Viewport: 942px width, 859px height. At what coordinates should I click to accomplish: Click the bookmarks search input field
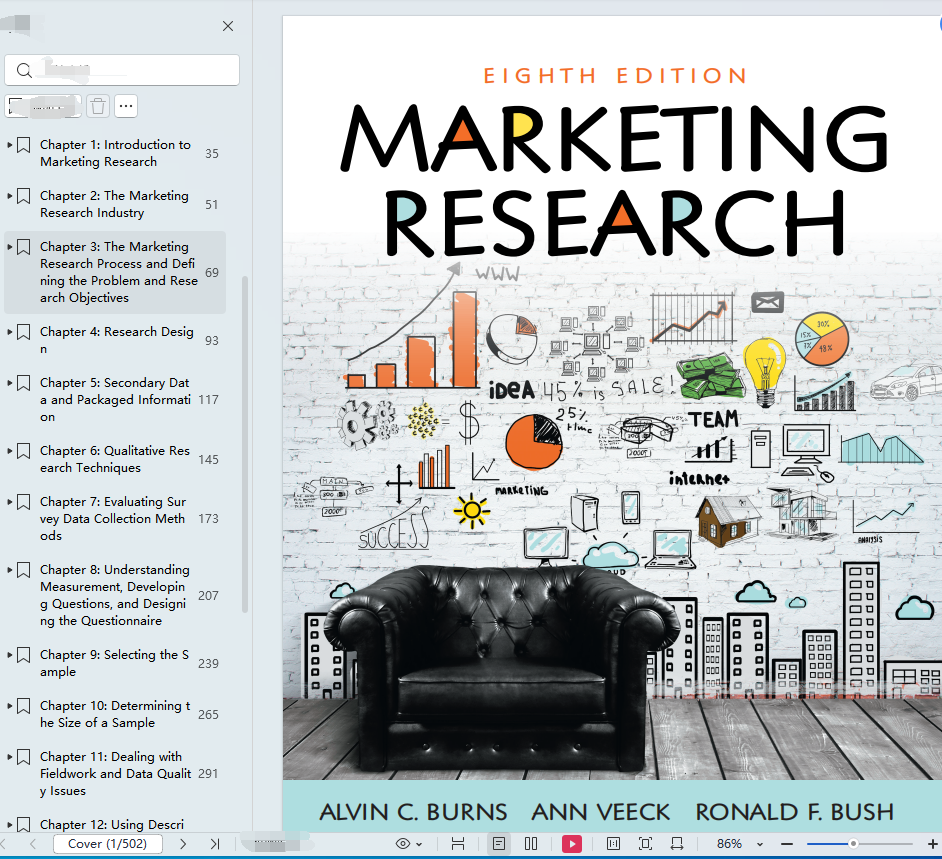tap(122, 70)
